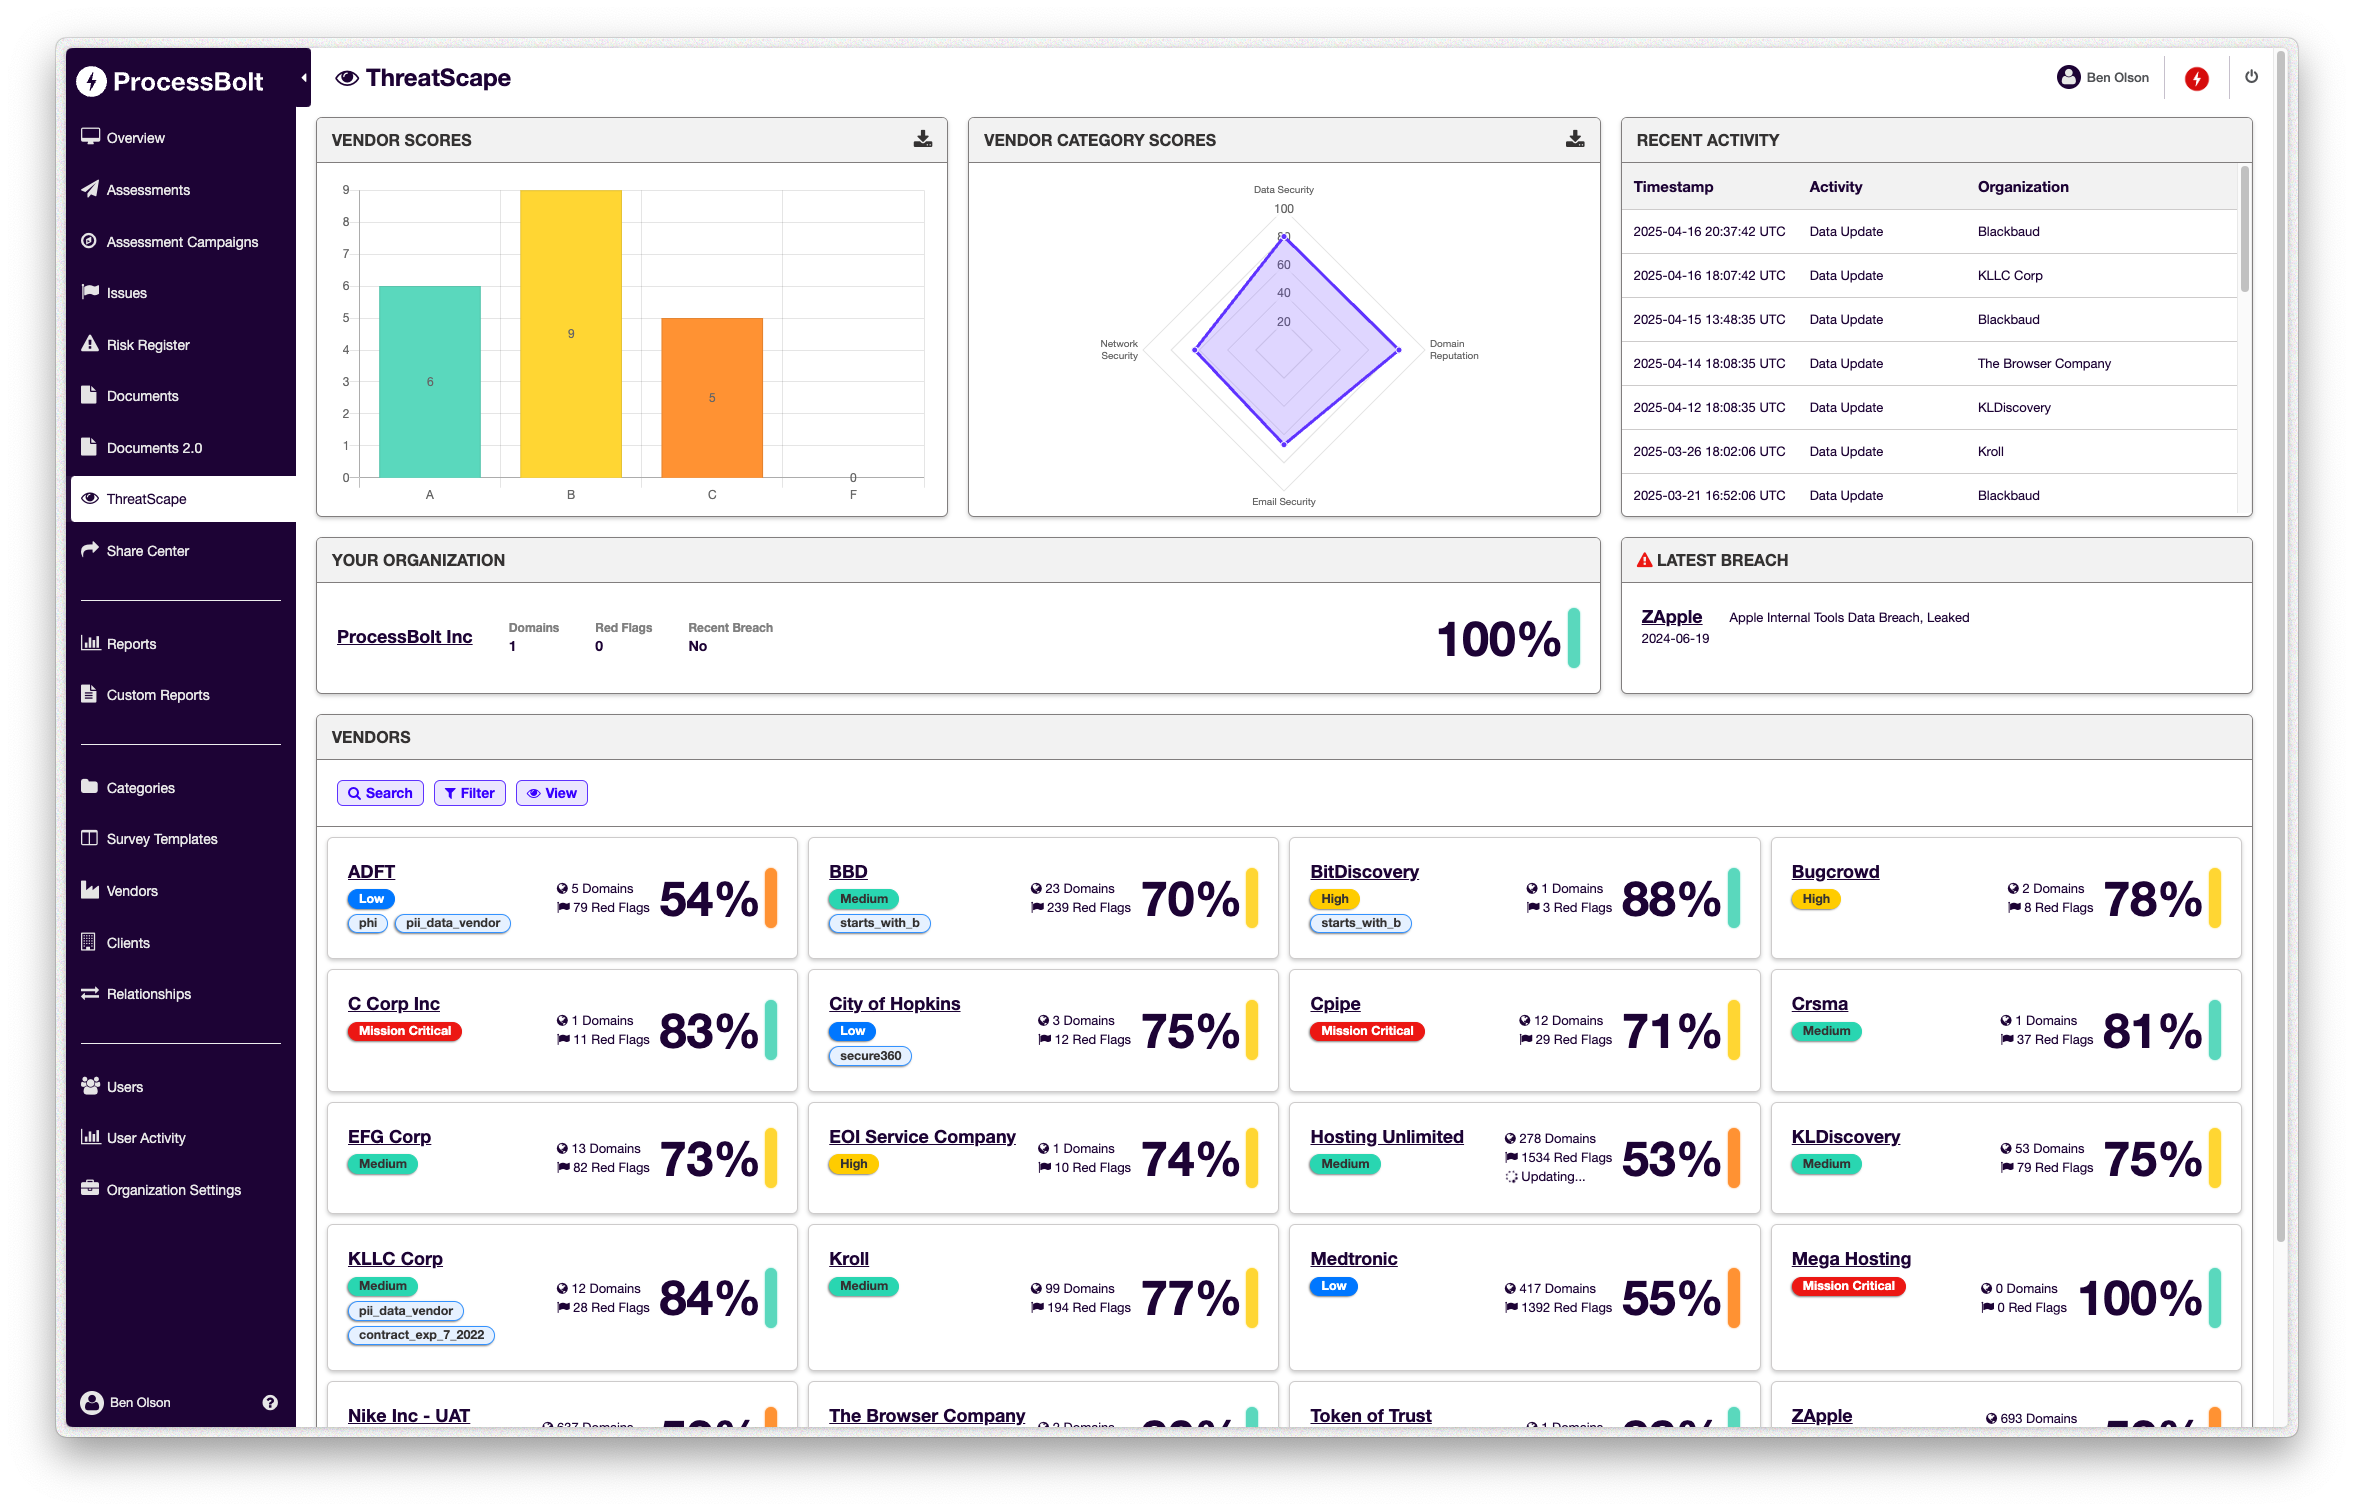This screenshot has width=2354, height=1511.
Task: Click the lightning bolt icon in the header
Action: point(2196,77)
